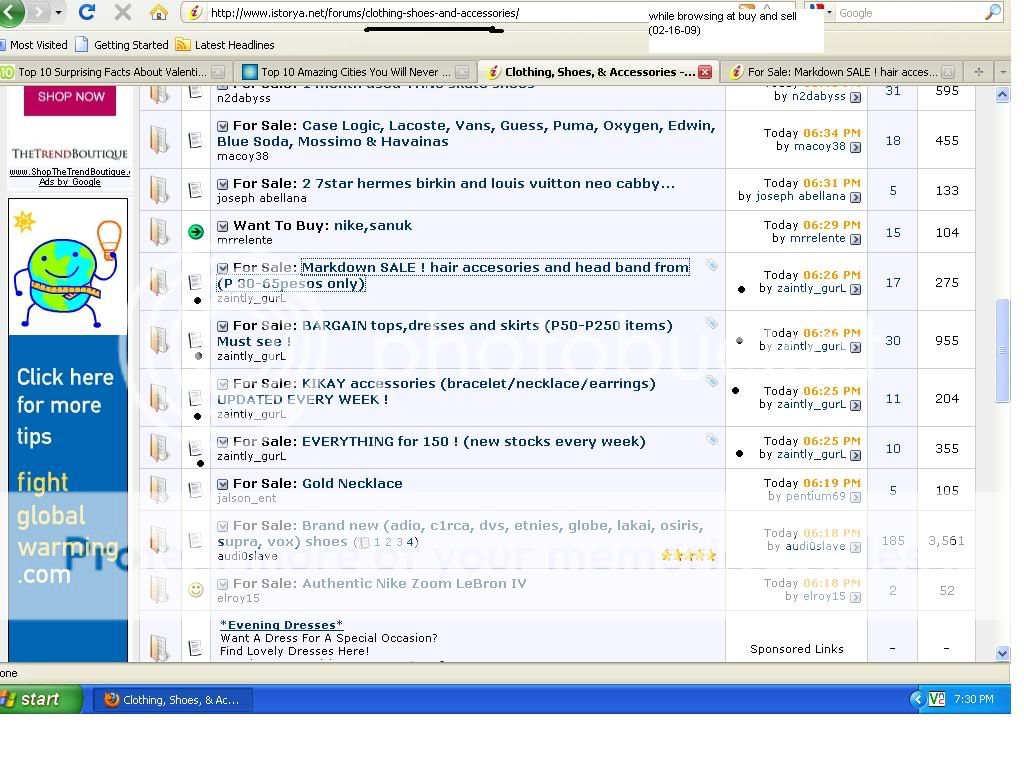Switch to Top 10 Surprising Facts tab

110,72
